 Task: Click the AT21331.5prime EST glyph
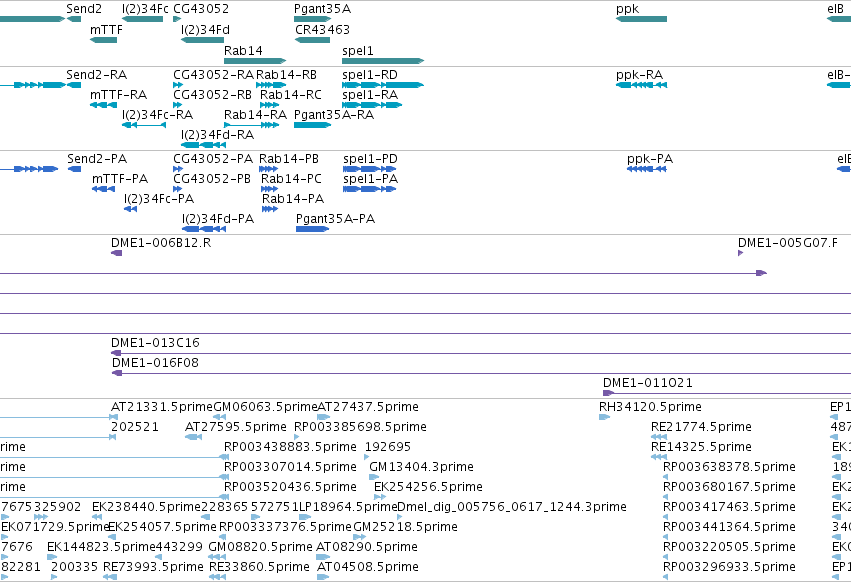tap(114, 417)
